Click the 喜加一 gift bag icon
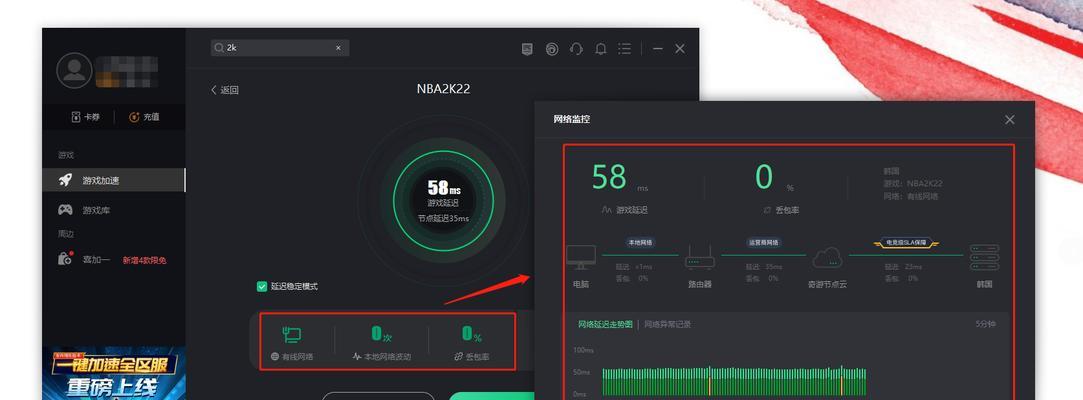The height and width of the screenshot is (400, 1083). click(x=66, y=259)
